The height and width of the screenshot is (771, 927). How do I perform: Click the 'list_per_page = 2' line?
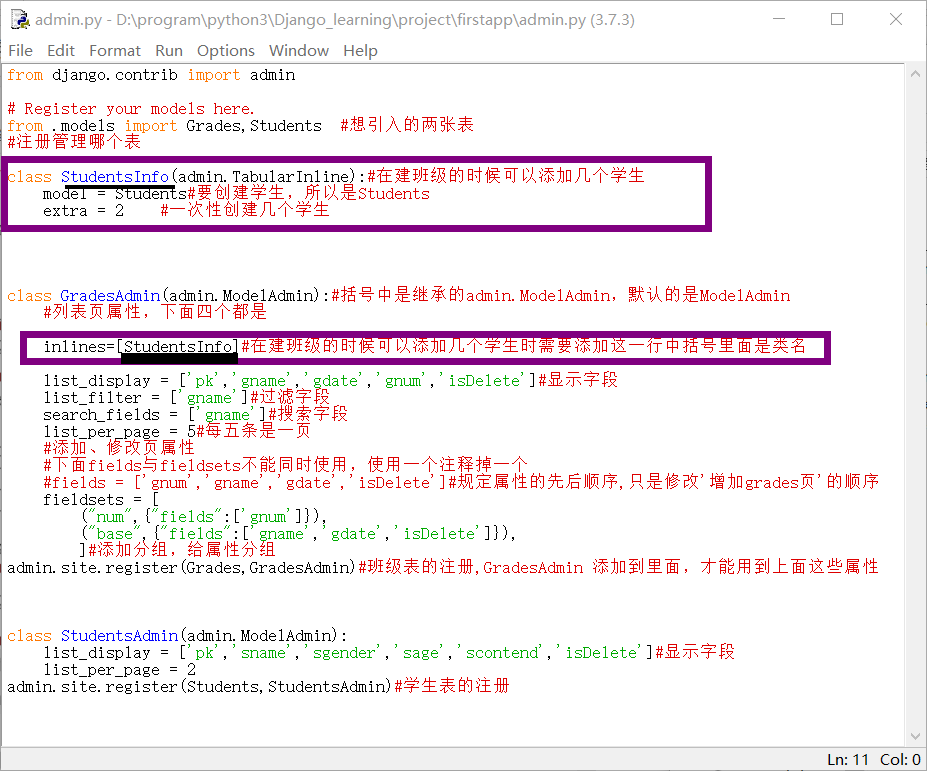pos(119,670)
